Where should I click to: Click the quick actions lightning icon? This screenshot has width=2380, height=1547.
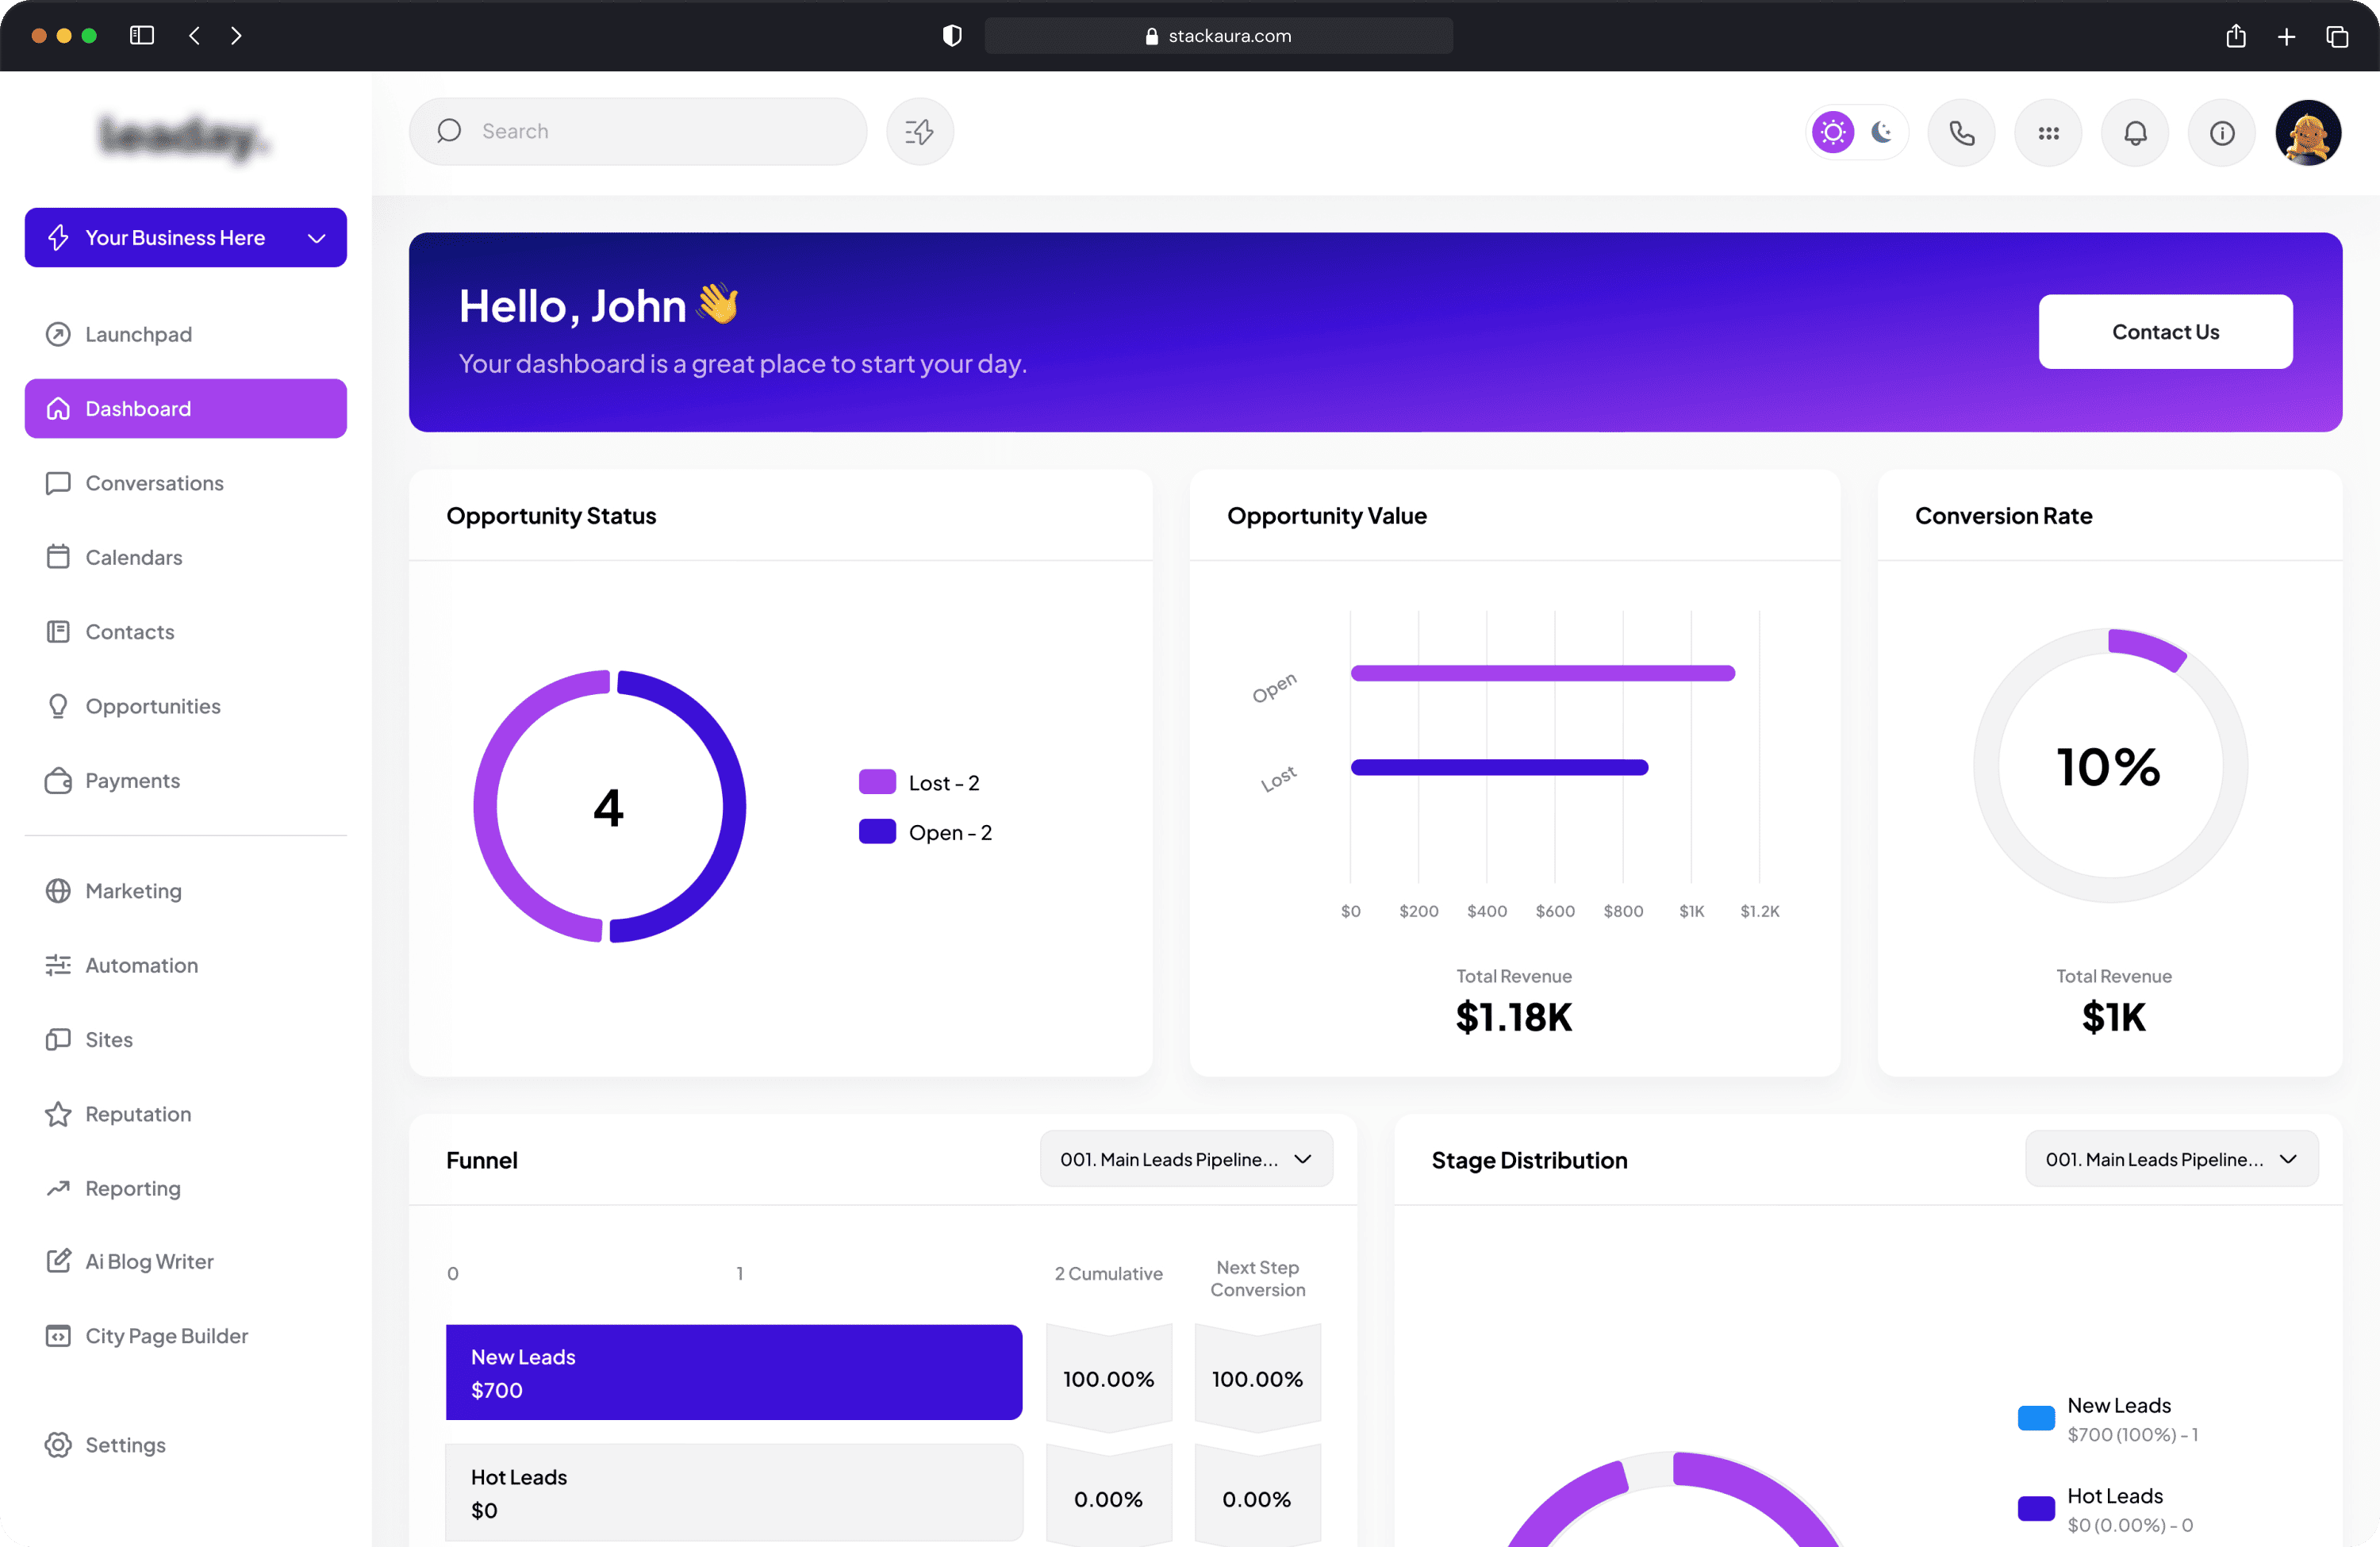coord(919,131)
